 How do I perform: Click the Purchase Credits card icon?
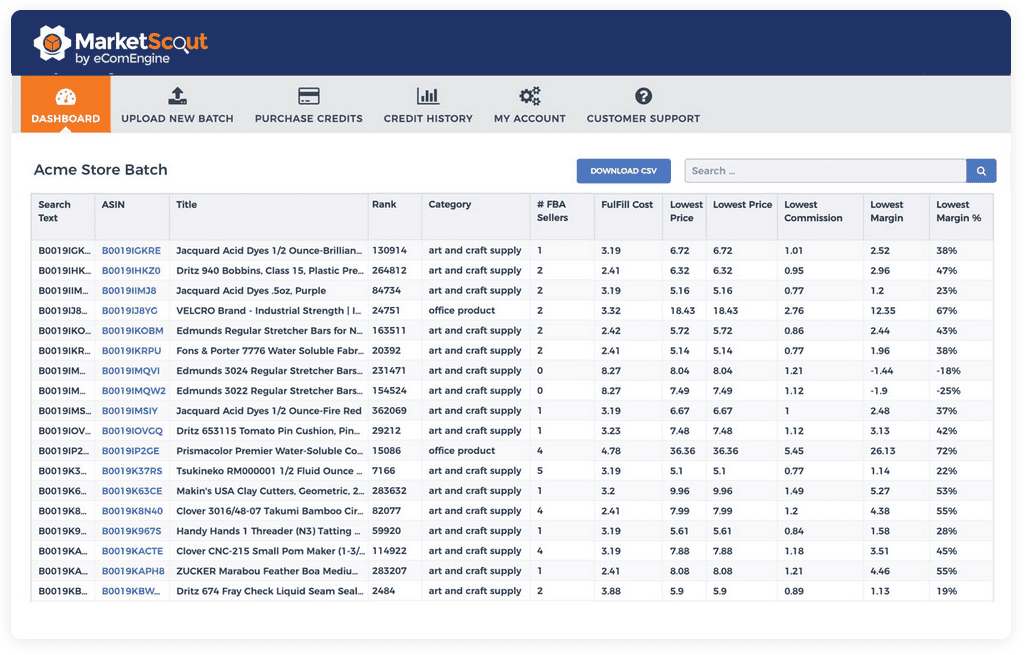pos(308,95)
